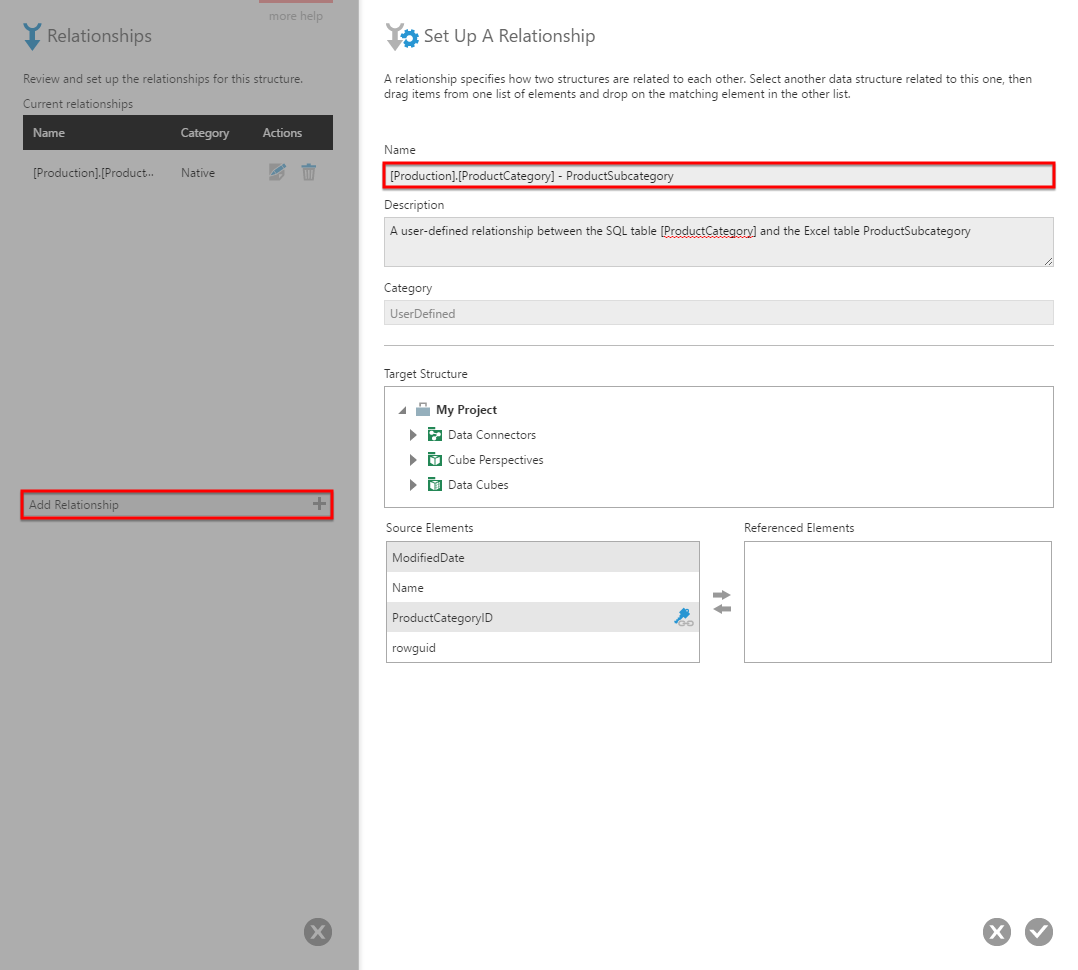Select the [Production].[Product.. relationship row
This screenshot has height=970, width=1078.
pyautogui.click(x=177, y=173)
